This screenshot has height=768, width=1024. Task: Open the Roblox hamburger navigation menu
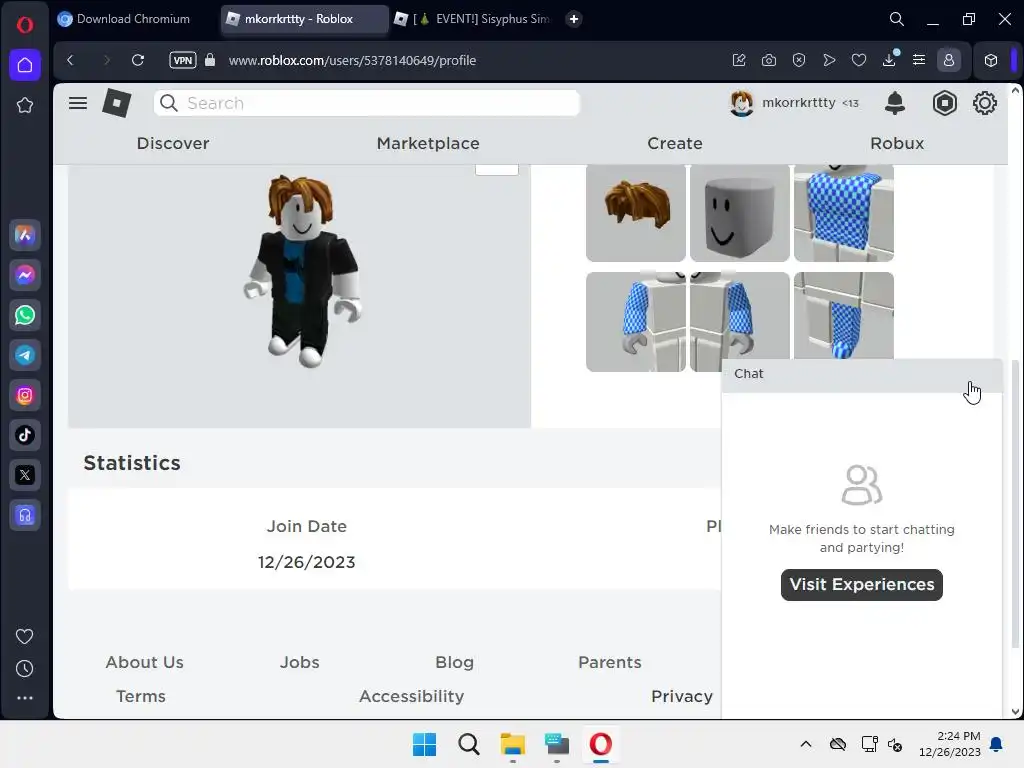point(78,103)
